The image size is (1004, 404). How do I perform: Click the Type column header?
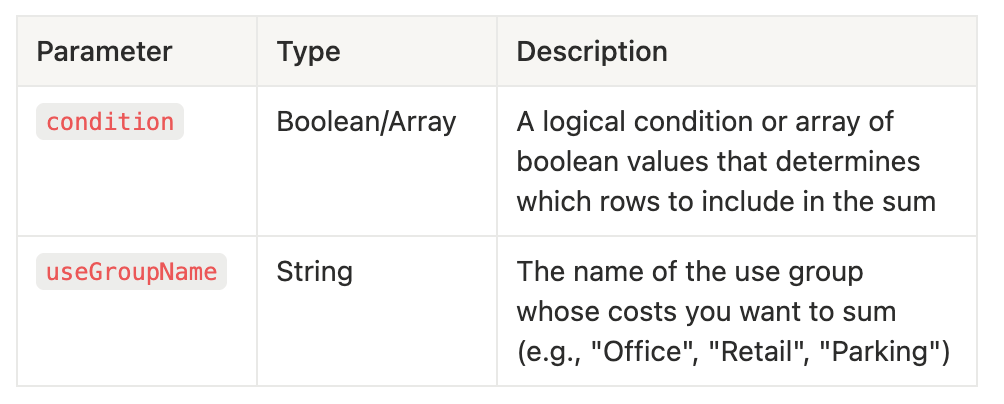308,52
